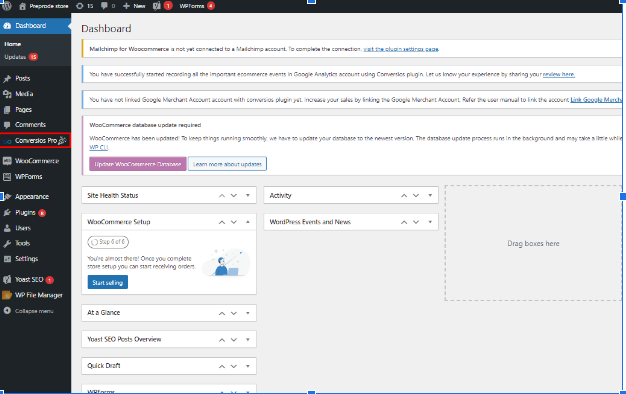
Task: Open the comments bubble in admin bar
Action: tap(108, 6)
